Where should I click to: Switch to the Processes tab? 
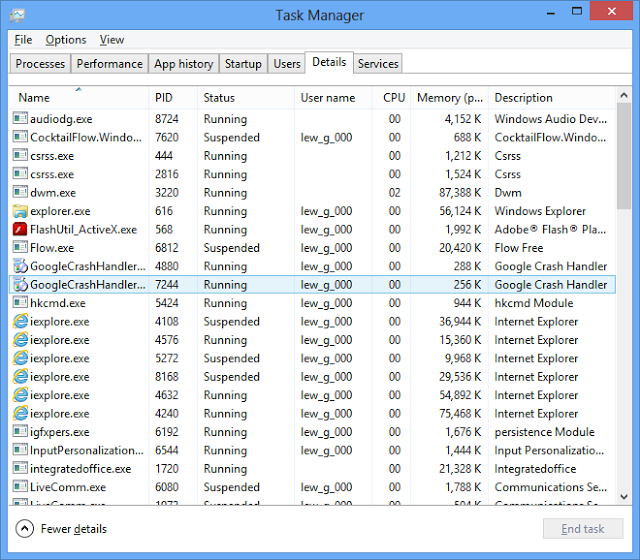pos(40,64)
